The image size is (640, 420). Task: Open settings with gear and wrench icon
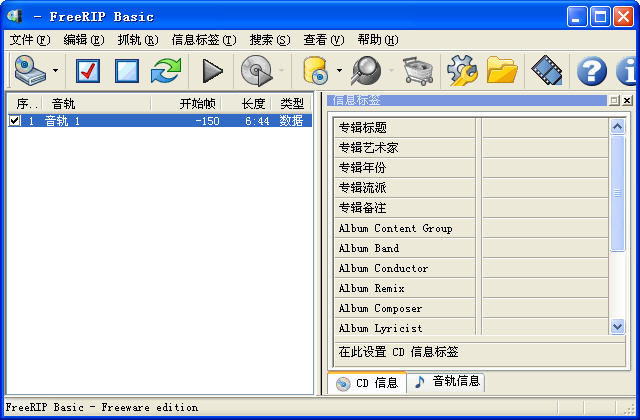462,70
